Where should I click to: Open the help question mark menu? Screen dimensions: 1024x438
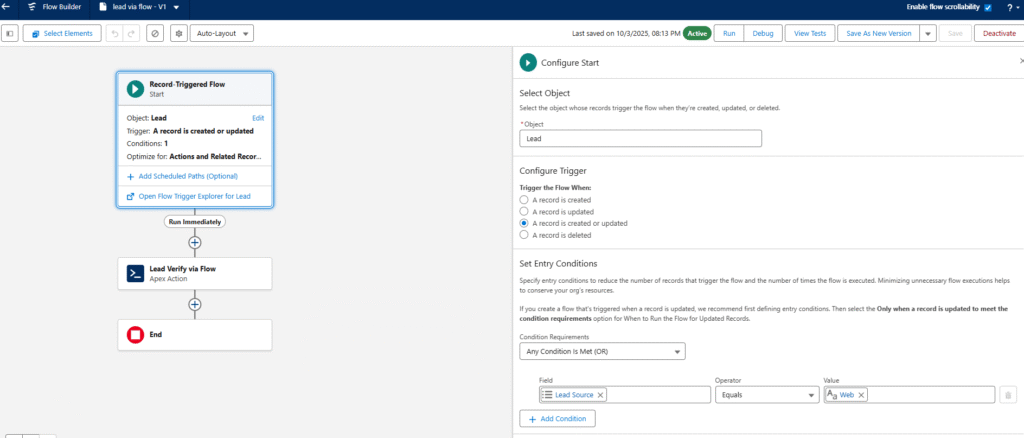(1011, 7)
